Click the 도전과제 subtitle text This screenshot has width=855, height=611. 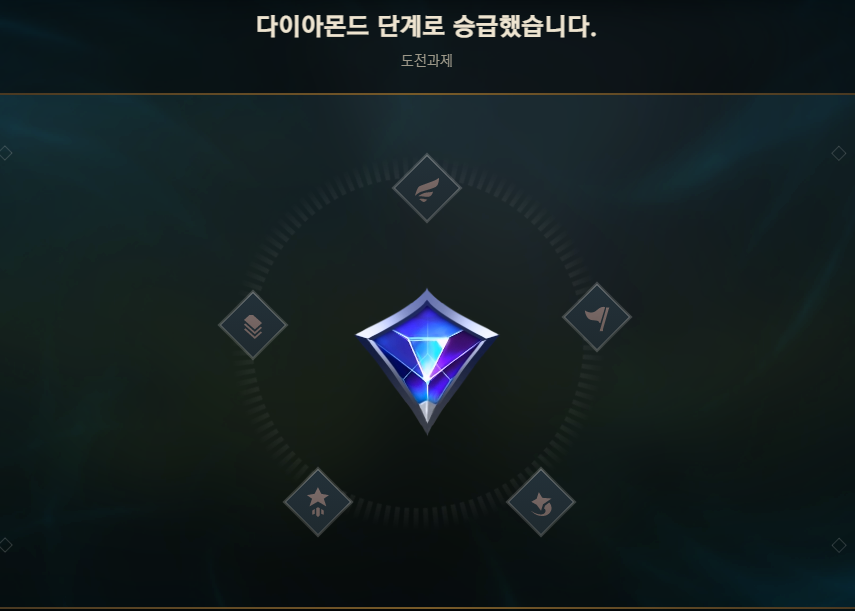[x=427, y=61]
